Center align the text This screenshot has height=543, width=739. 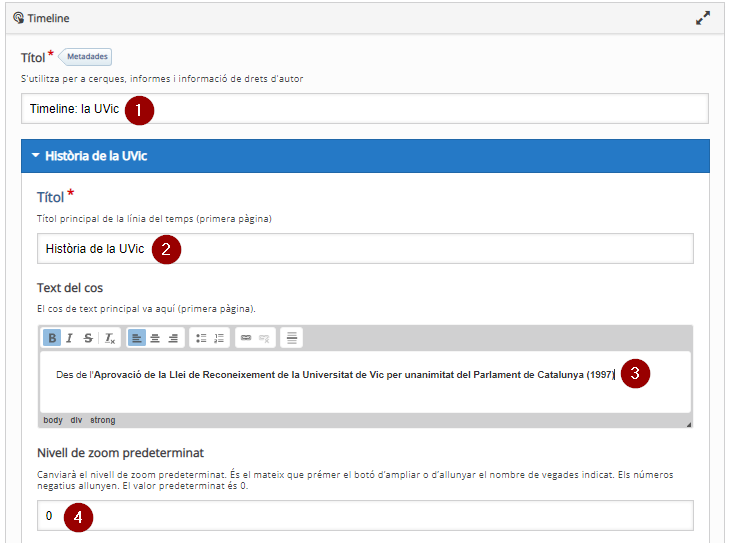tap(155, 338)
